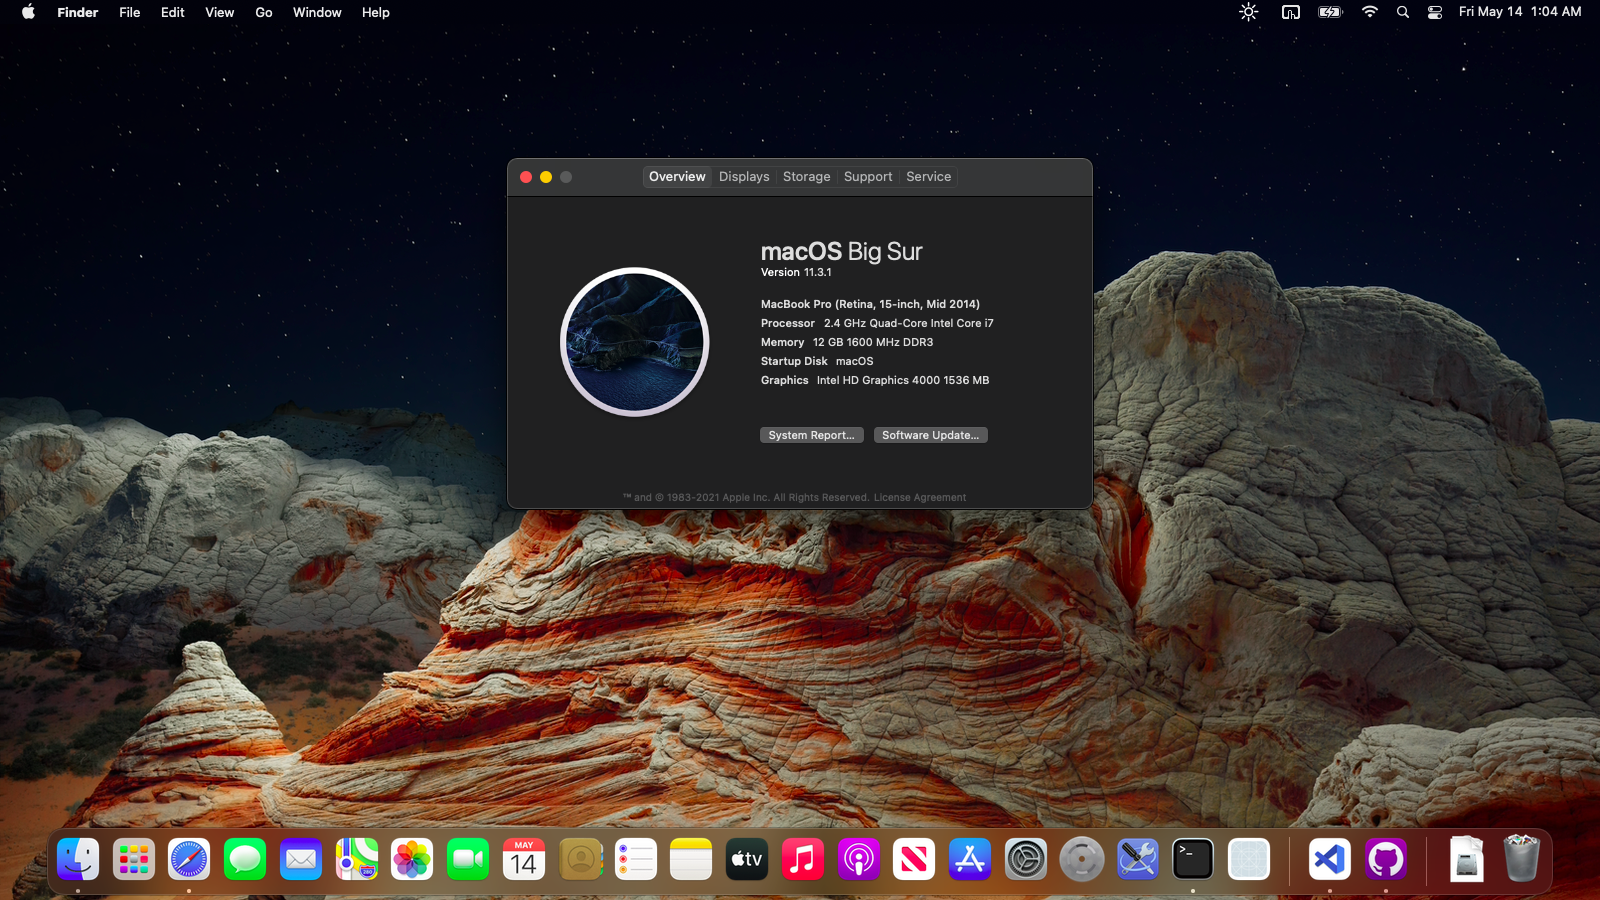Image resolution: width=1600 pixels, height=900 pixels.
Task: Open Control Center in menu bar
Action: [1435, 12]
